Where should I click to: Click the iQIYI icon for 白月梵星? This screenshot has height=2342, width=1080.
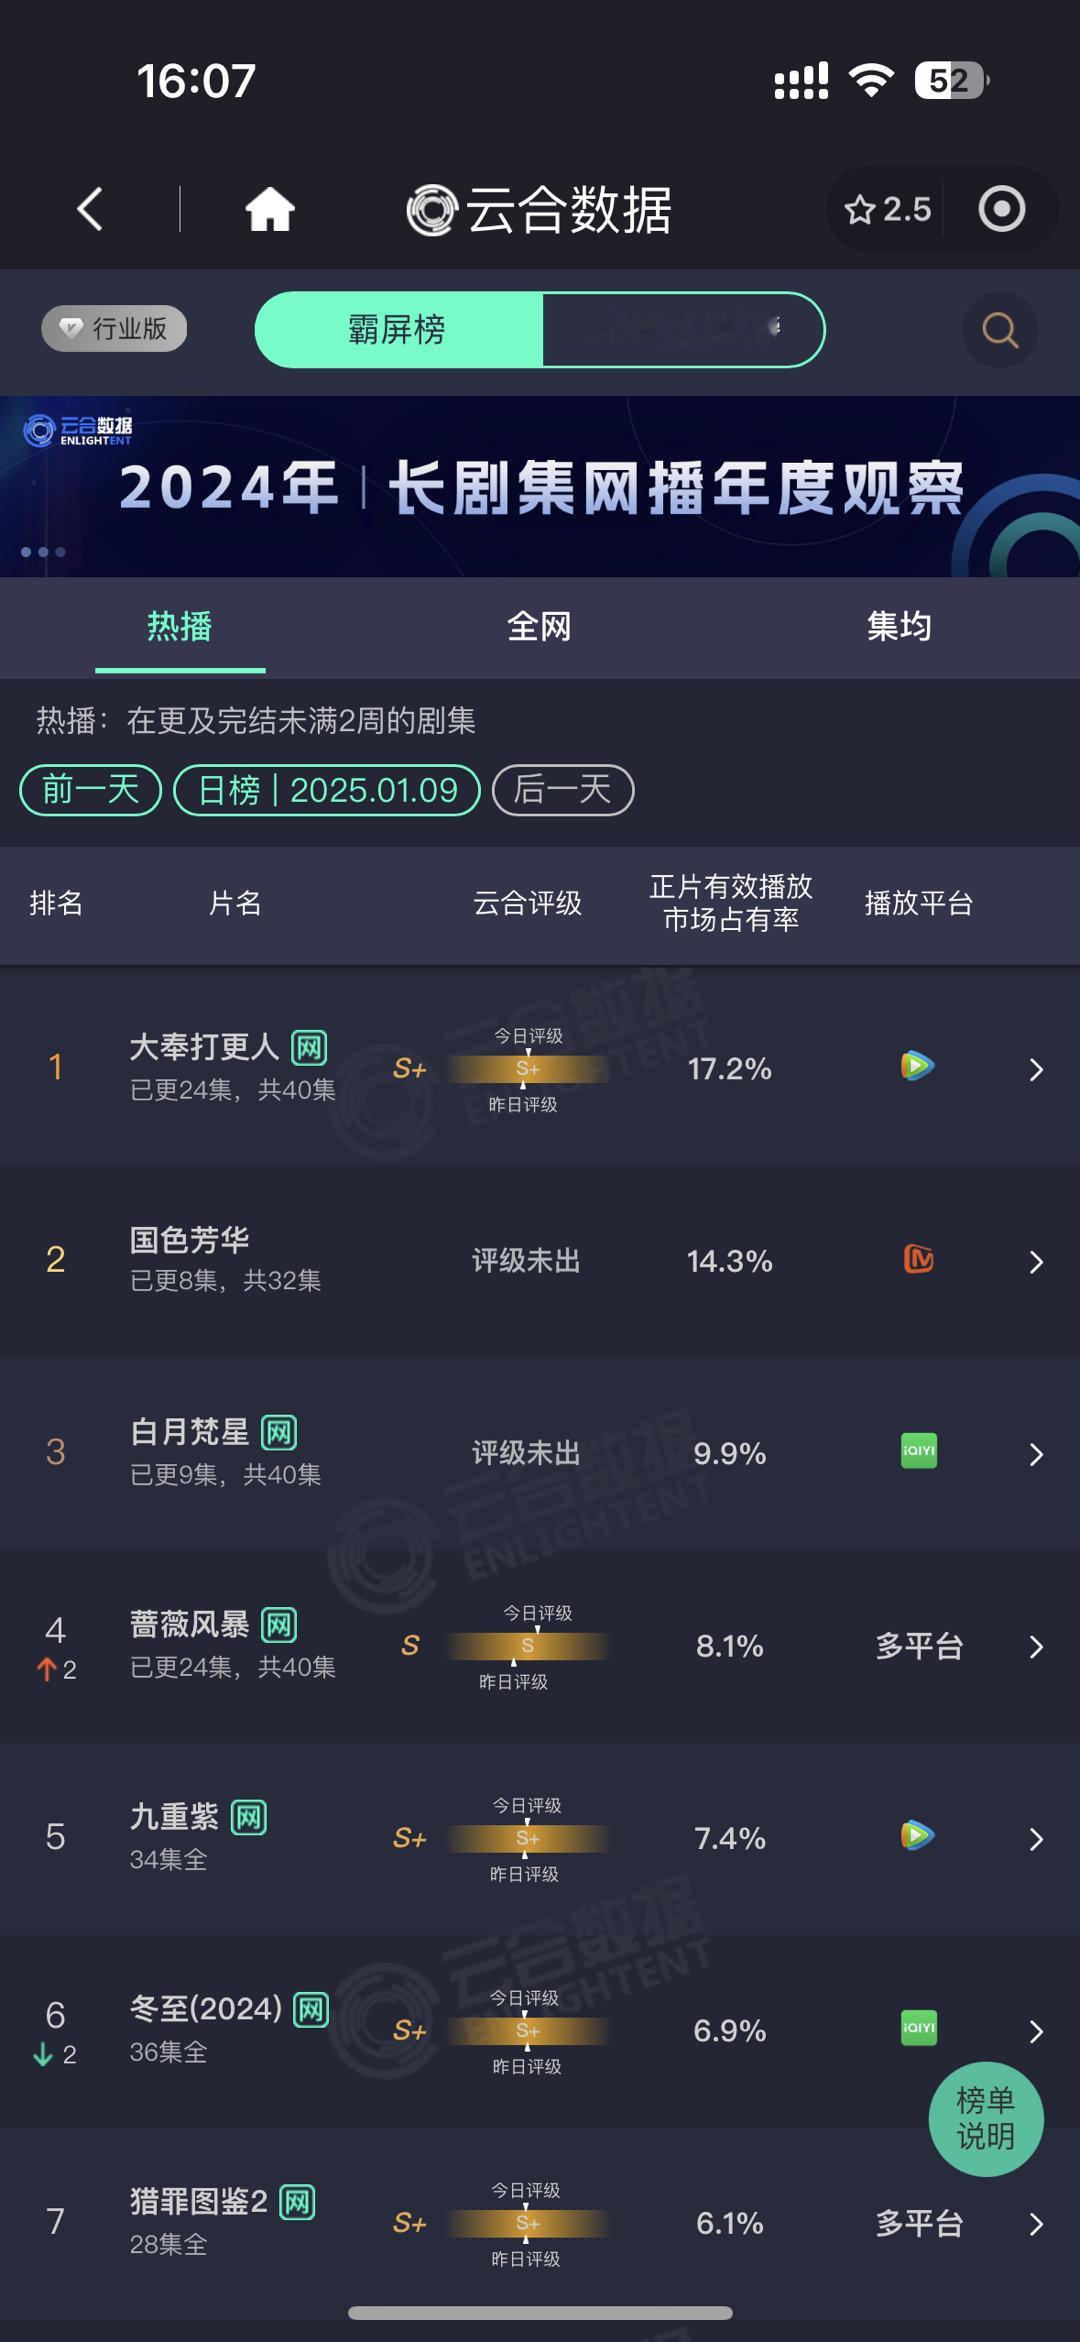coord(917,1452)
